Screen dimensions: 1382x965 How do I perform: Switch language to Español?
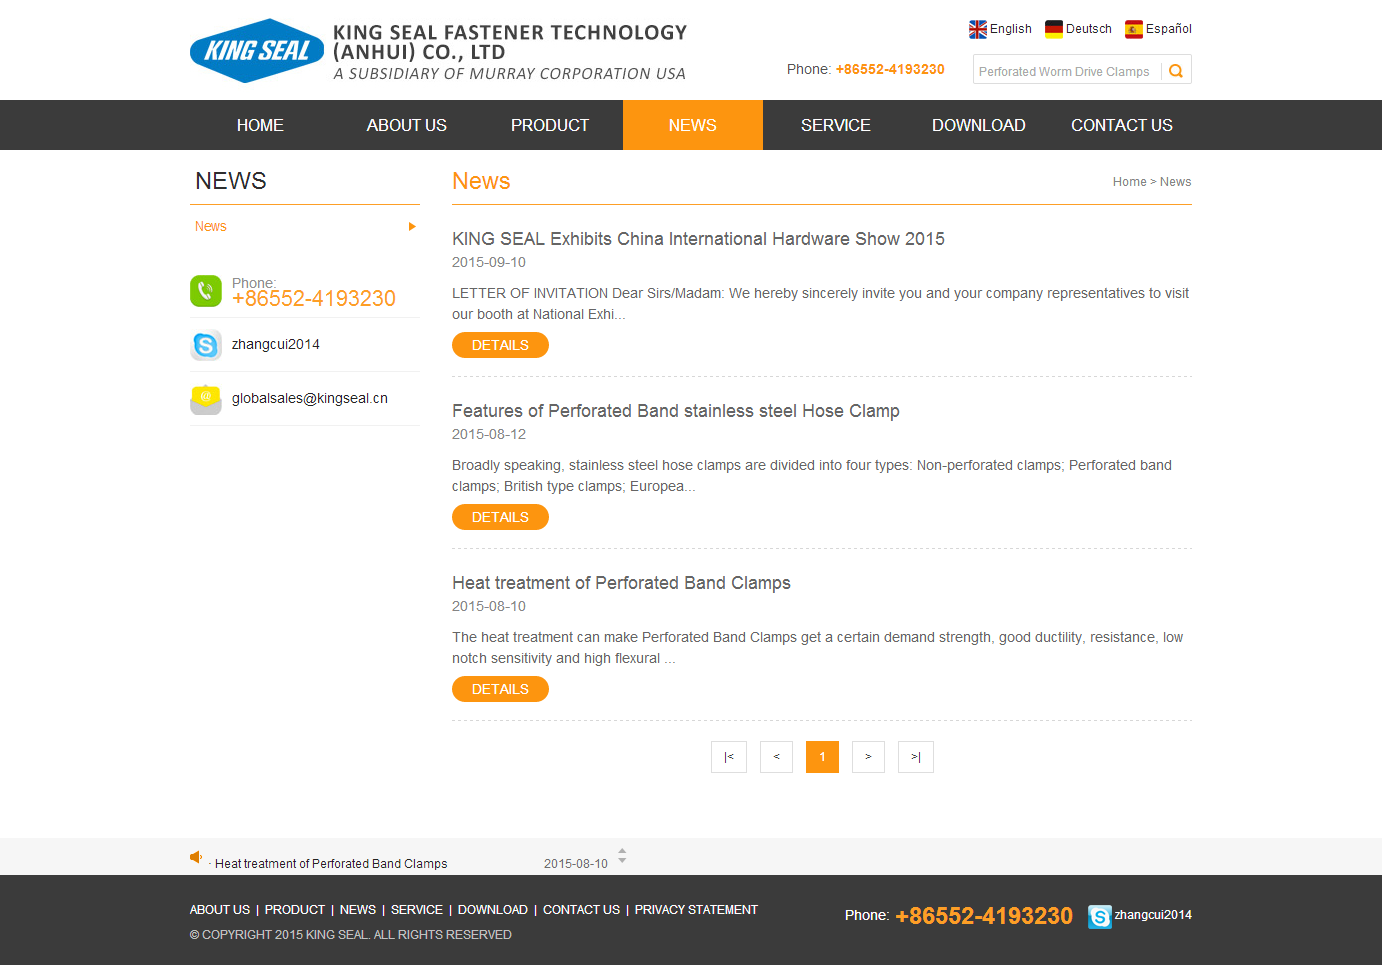pos(1169,29)
